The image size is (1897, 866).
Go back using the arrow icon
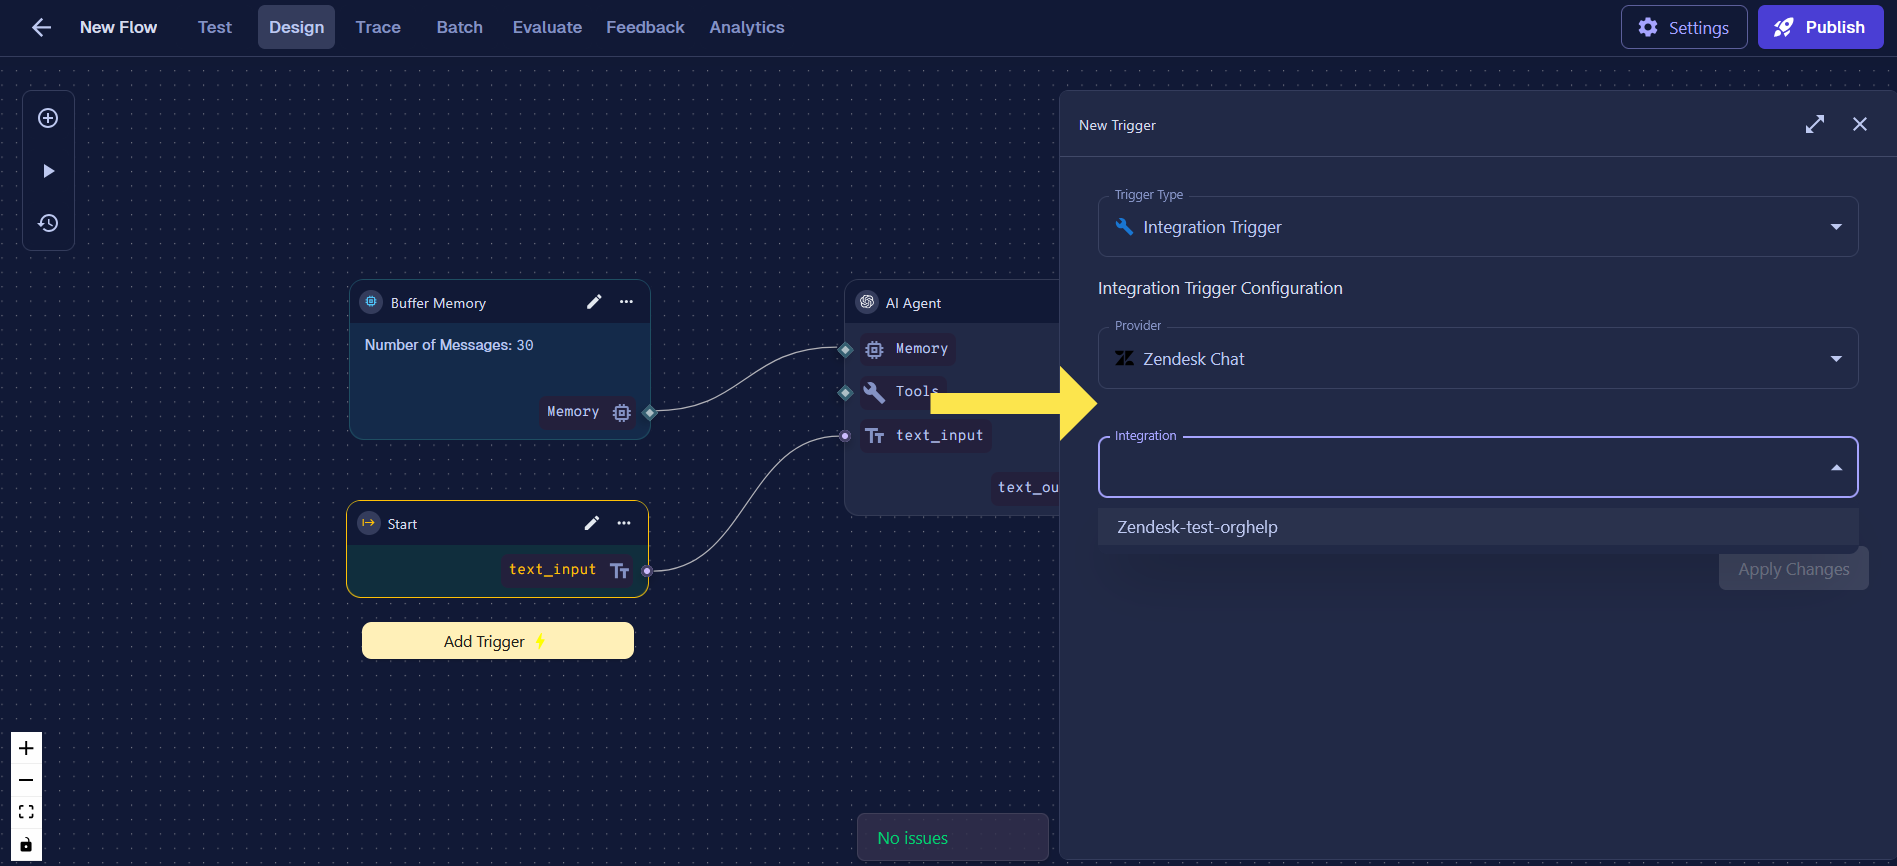(41, 27)
